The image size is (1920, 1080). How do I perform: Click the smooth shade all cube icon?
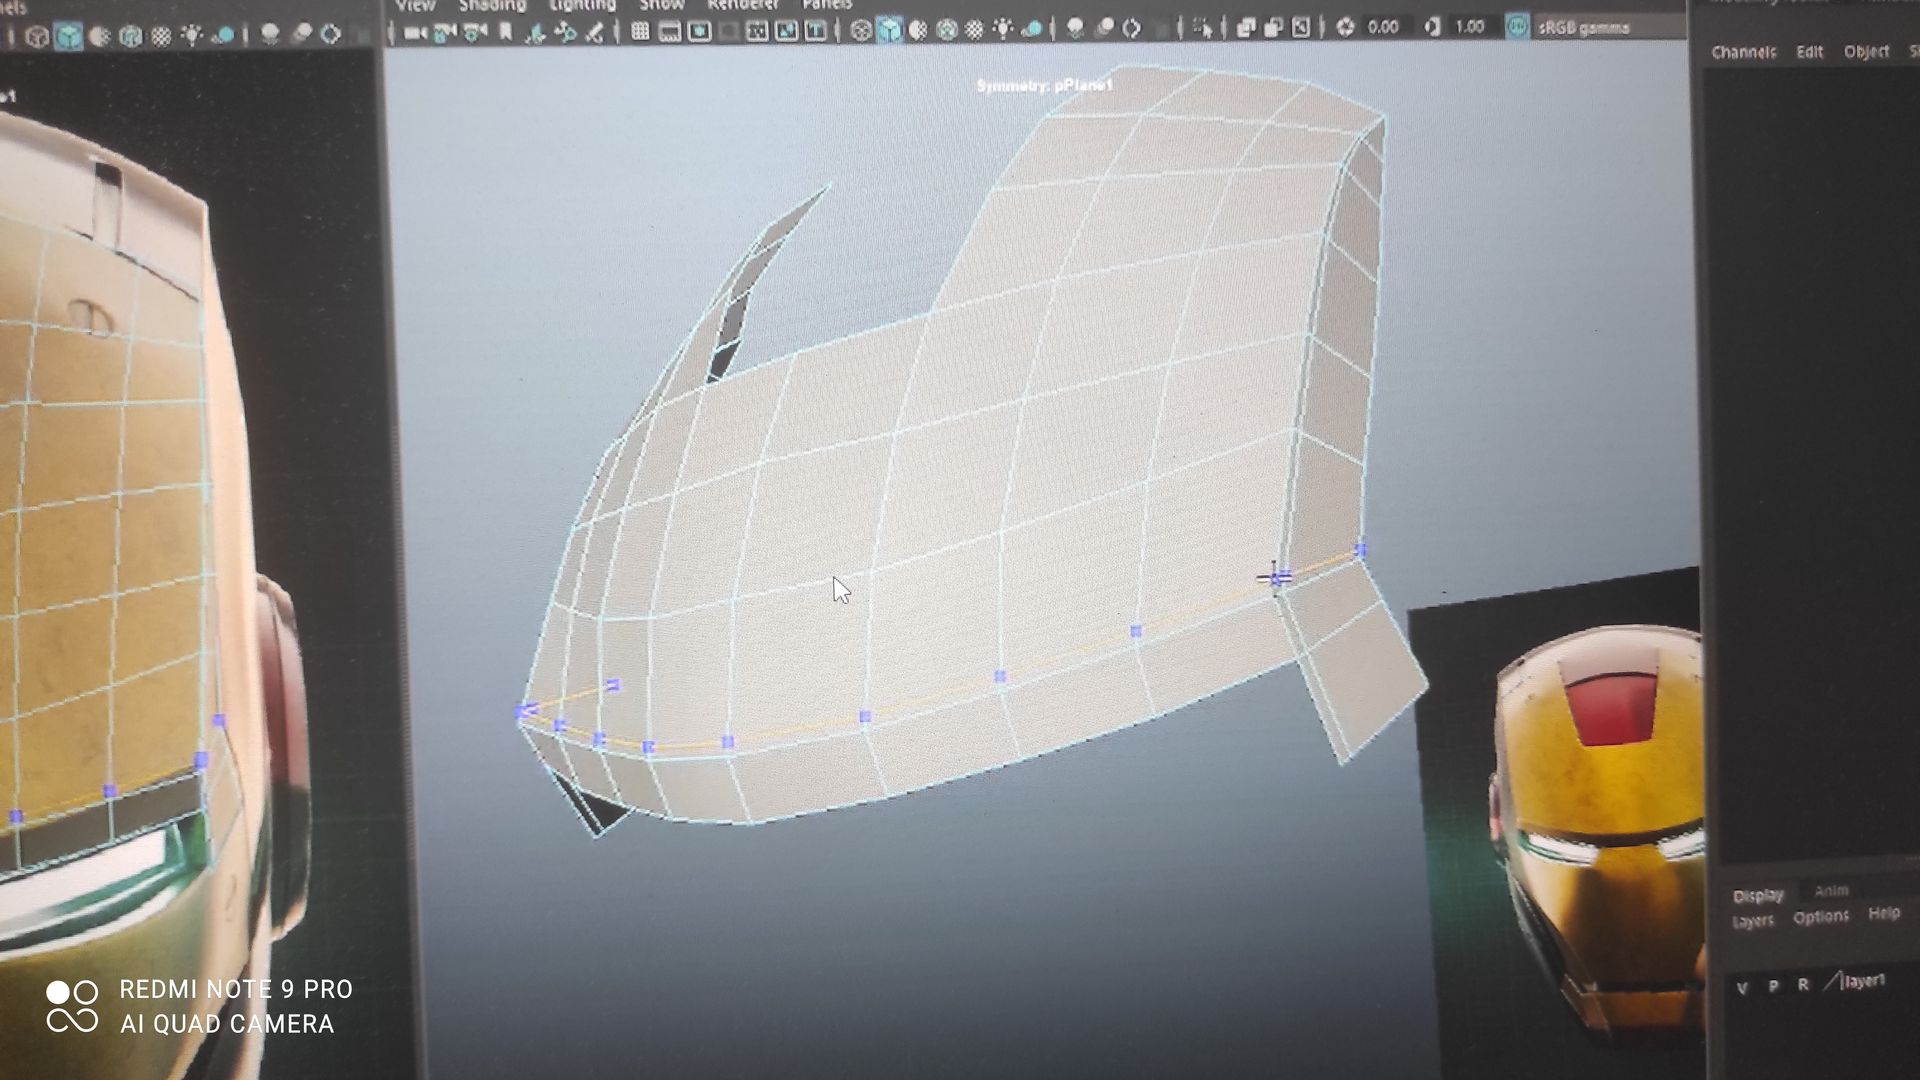point(889,31)
